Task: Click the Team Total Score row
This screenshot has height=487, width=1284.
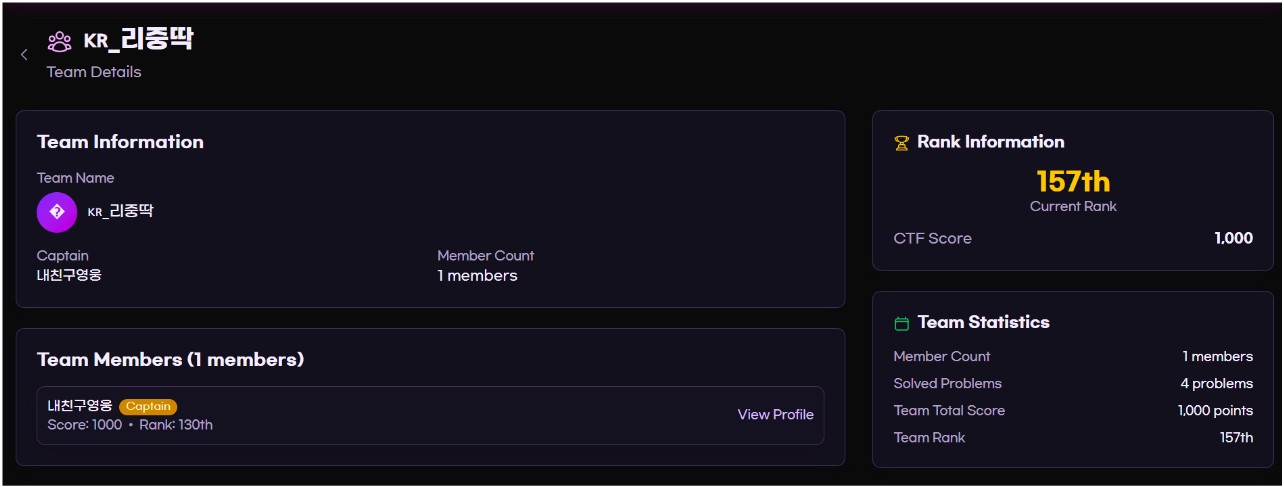Action: pos(1072,410)
